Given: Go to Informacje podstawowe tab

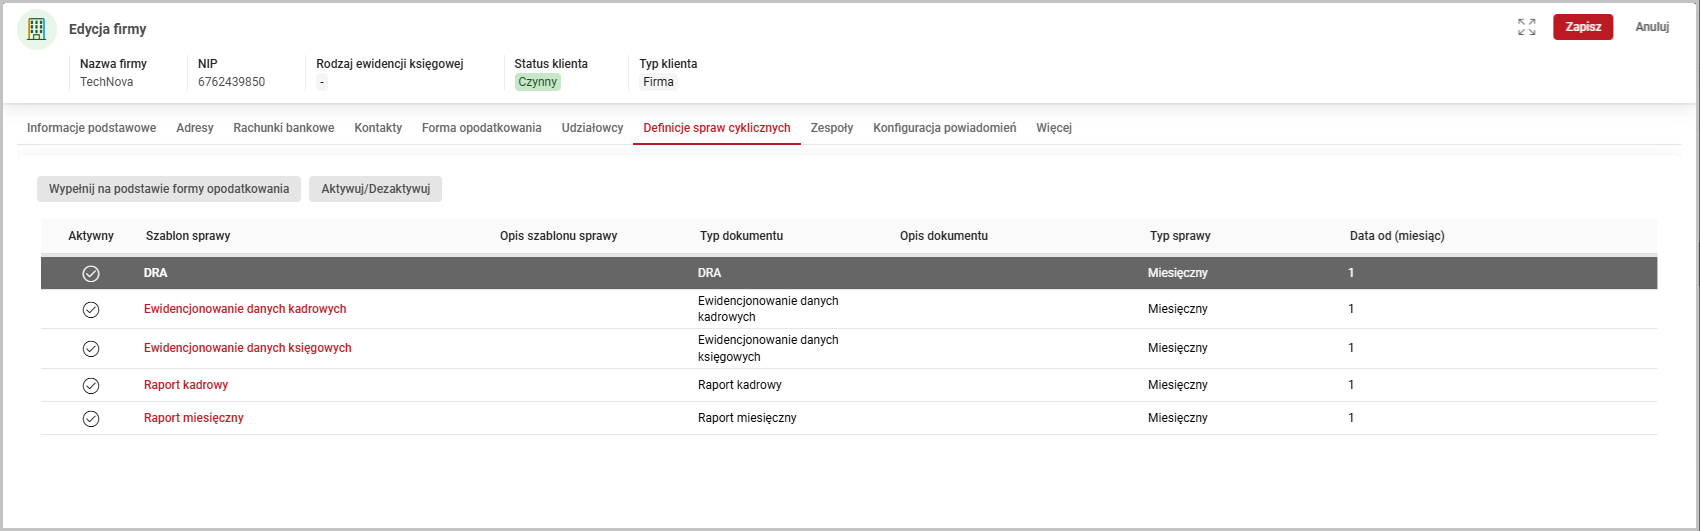Looking at the screenshot, I should pyautogui.click(x=91, y=128).
